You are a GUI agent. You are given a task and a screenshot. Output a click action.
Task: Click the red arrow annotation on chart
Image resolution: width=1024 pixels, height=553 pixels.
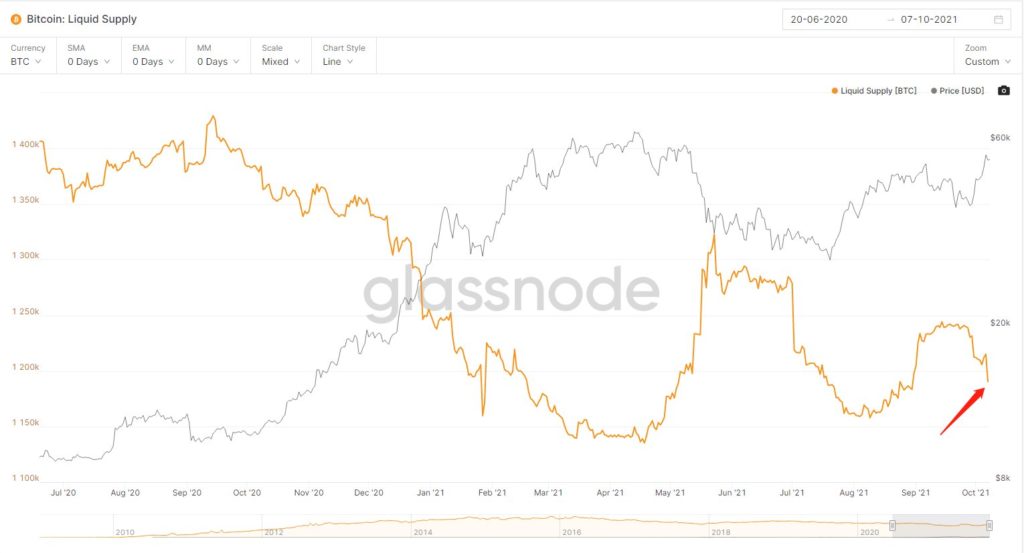pos(964,411)
